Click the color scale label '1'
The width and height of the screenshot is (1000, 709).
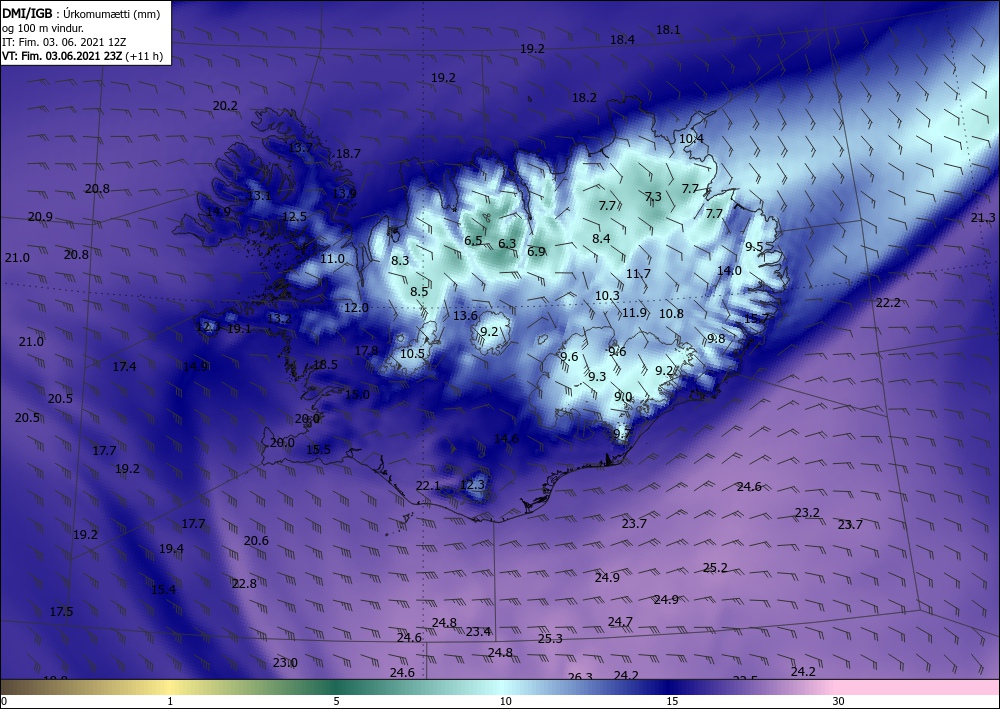tap(170, 701)
